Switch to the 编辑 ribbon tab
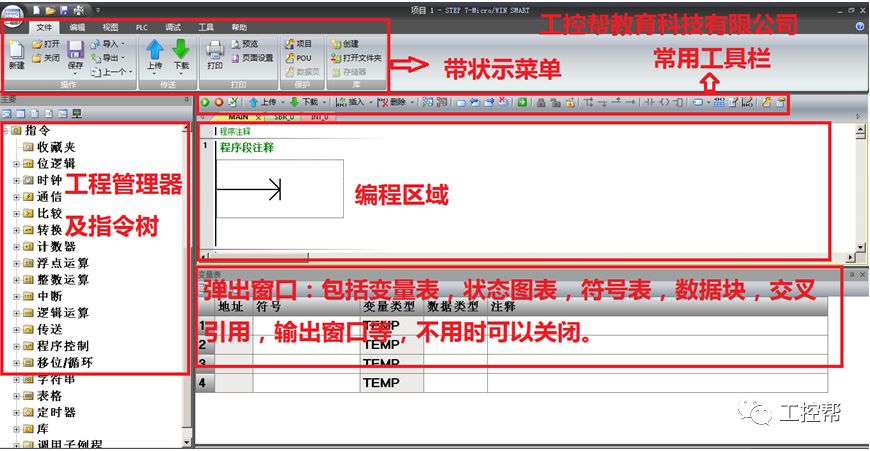Screen dimensions: 870x451 77,27
